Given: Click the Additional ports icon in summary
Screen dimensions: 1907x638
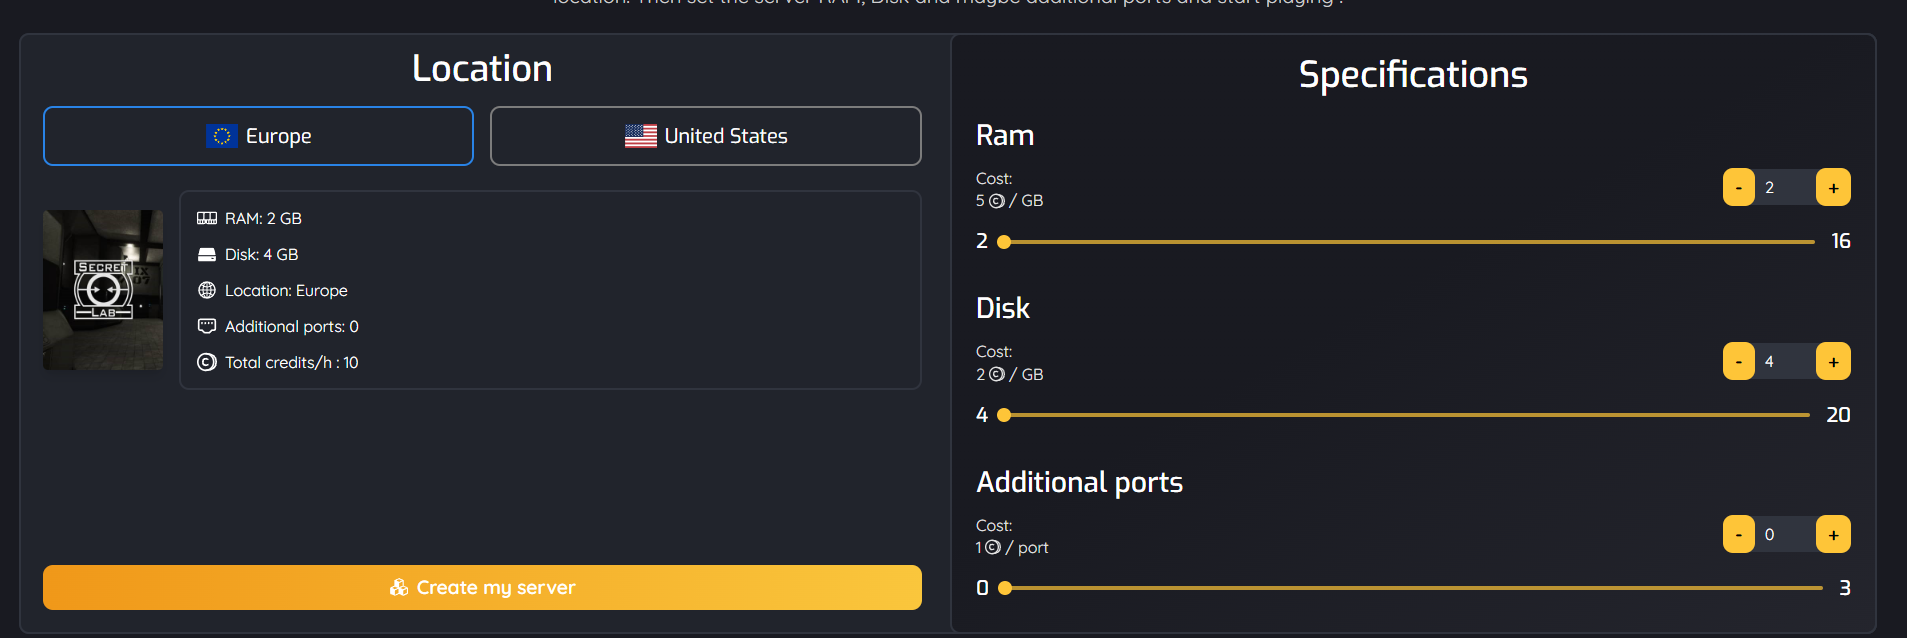Looking at the screenshot, I should pos(207,326).
